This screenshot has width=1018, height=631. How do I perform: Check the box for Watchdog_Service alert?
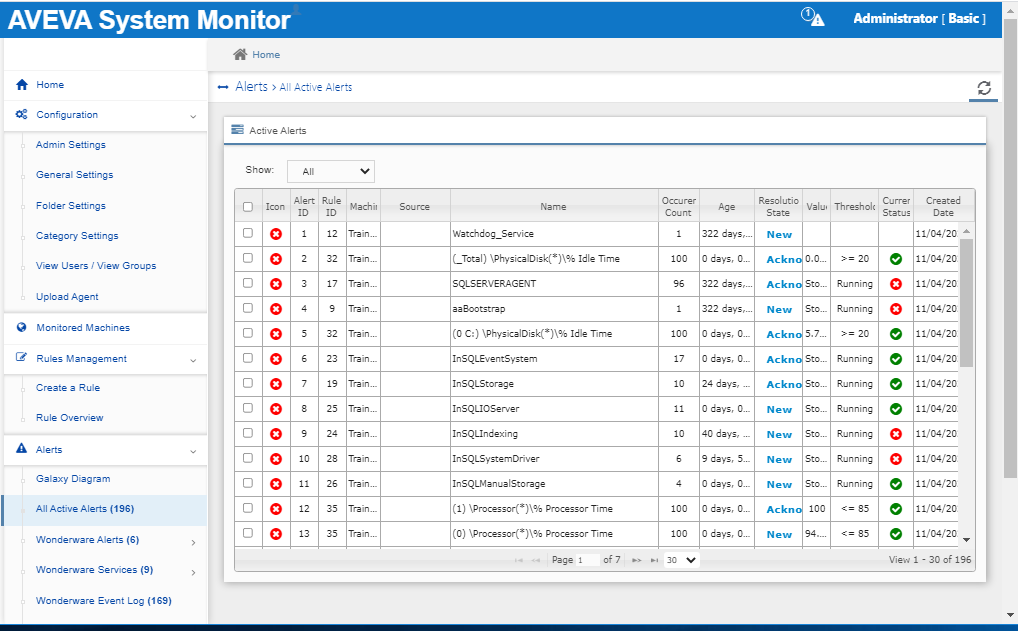point(248,232)
